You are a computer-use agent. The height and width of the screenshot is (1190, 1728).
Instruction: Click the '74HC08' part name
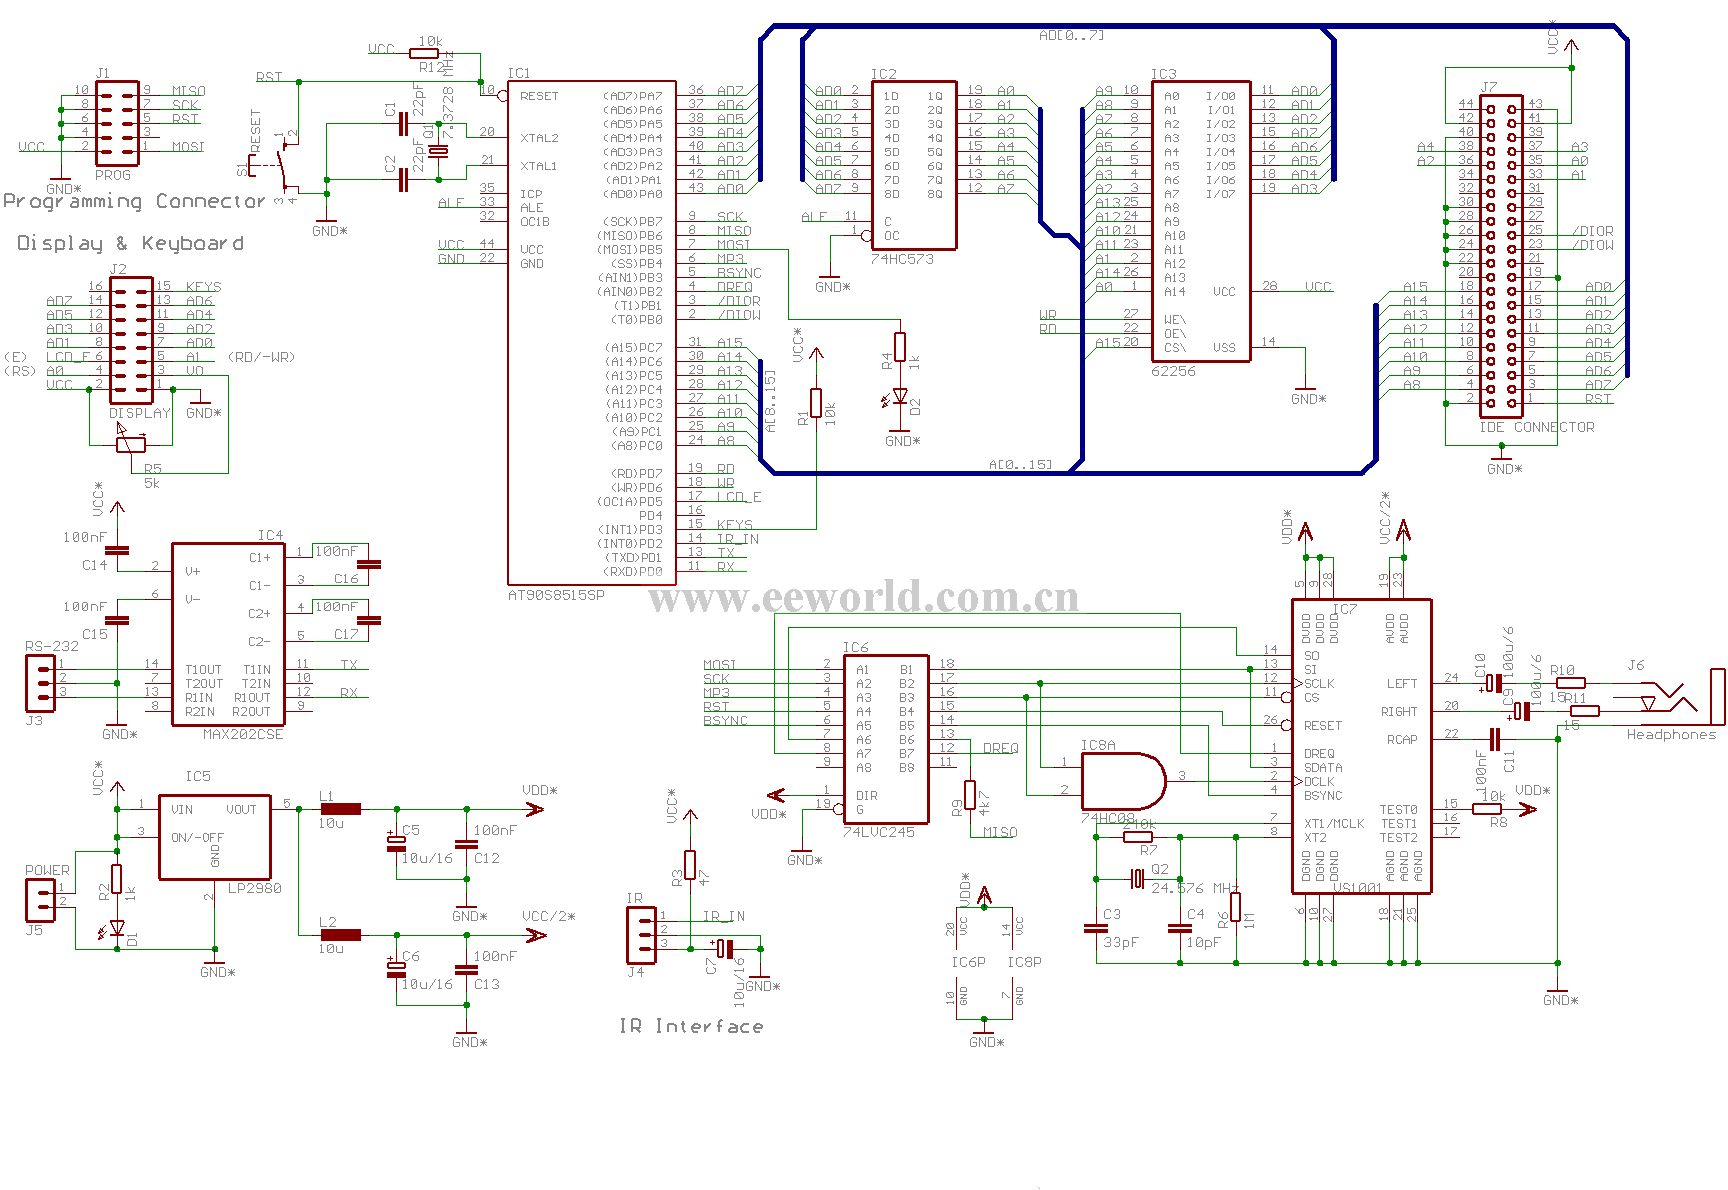[1106, 817]
